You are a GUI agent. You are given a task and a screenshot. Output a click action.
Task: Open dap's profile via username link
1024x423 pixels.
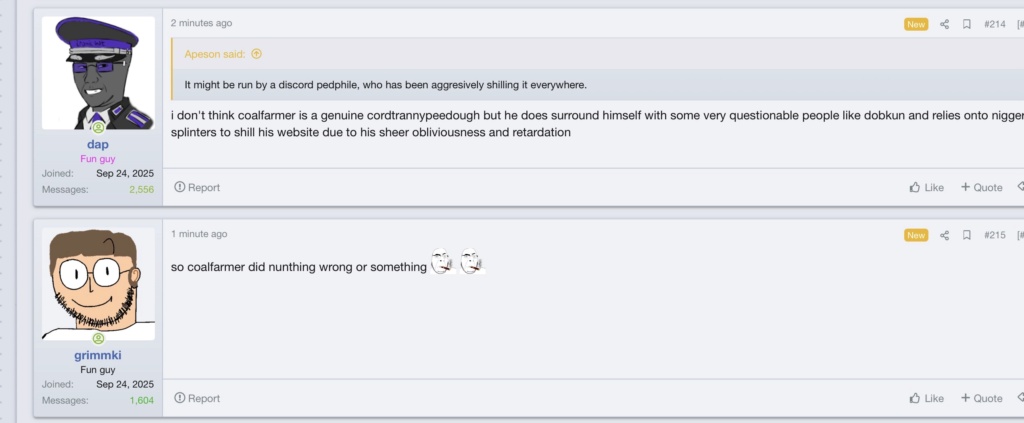98,144
